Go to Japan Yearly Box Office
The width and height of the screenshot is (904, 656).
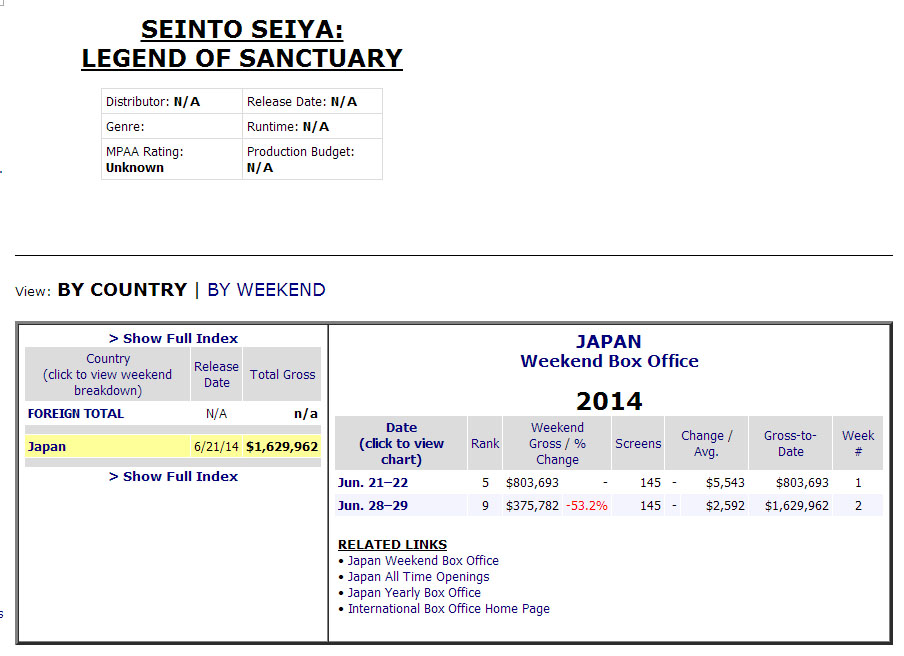point(414,593)
